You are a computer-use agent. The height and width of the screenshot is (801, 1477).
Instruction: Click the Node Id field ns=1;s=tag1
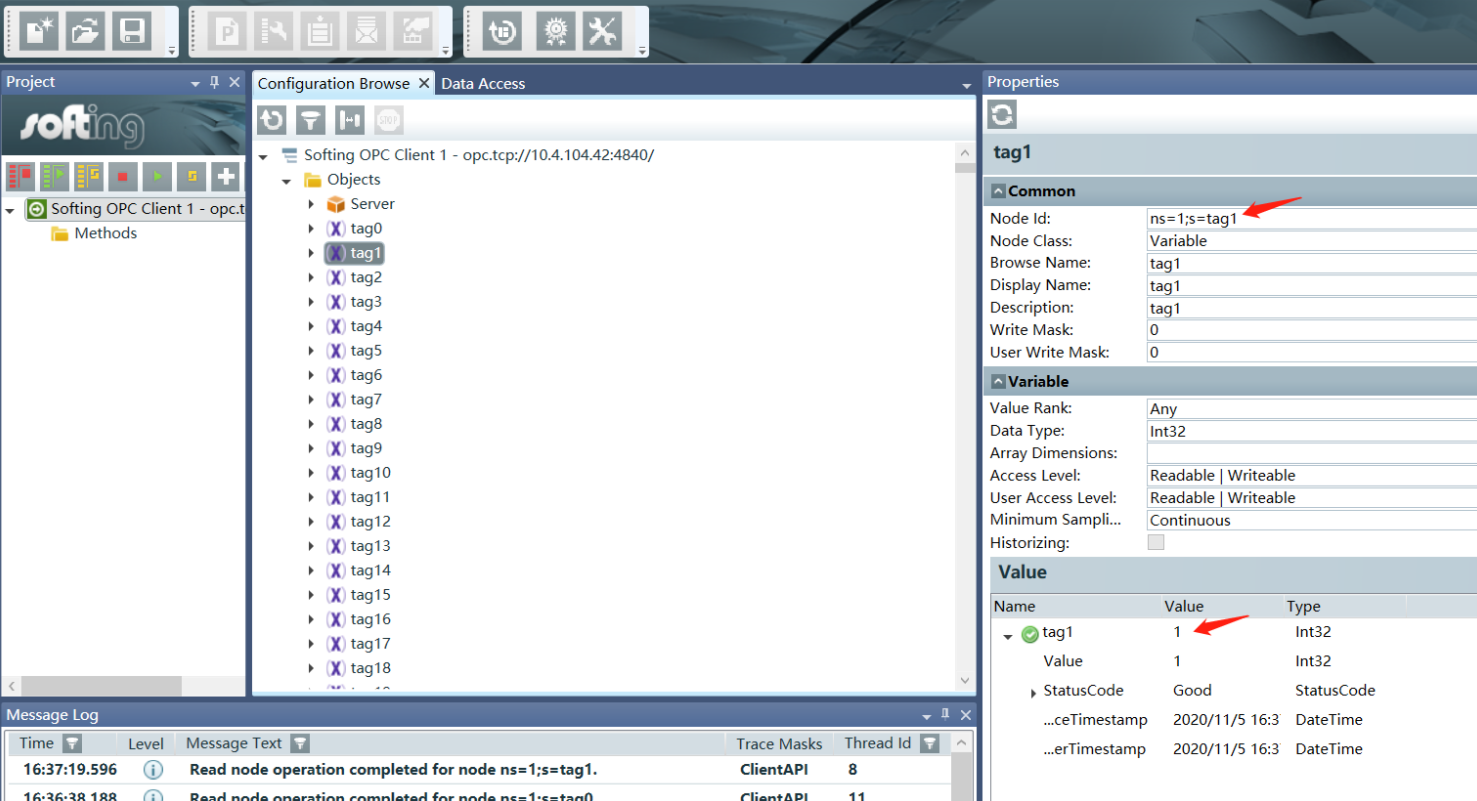(x=1312, y=219)
